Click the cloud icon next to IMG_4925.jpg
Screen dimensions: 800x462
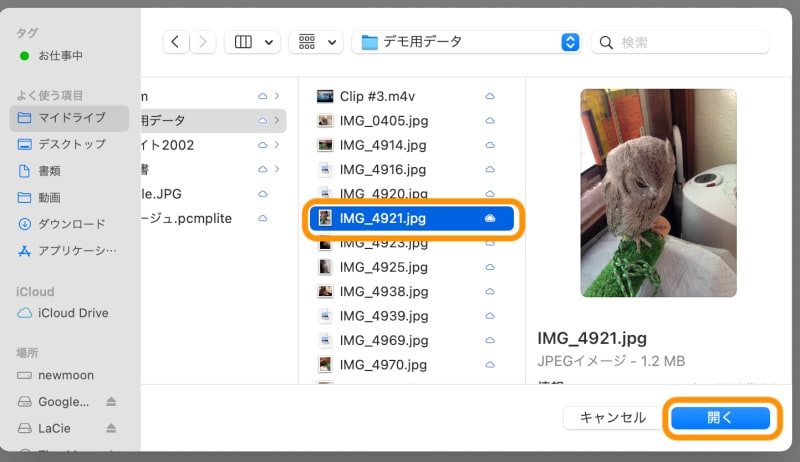click(x=490, y=267)
